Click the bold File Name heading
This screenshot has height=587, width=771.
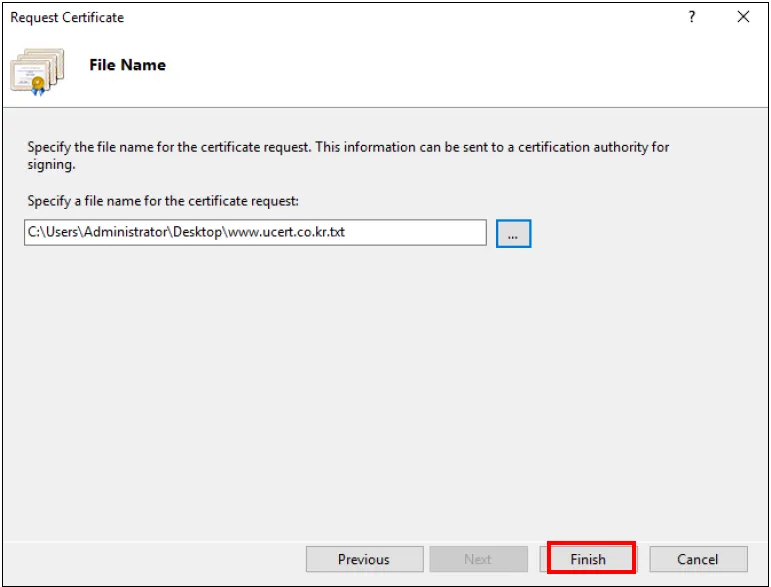pyautogui.click(x=127, y=65)
